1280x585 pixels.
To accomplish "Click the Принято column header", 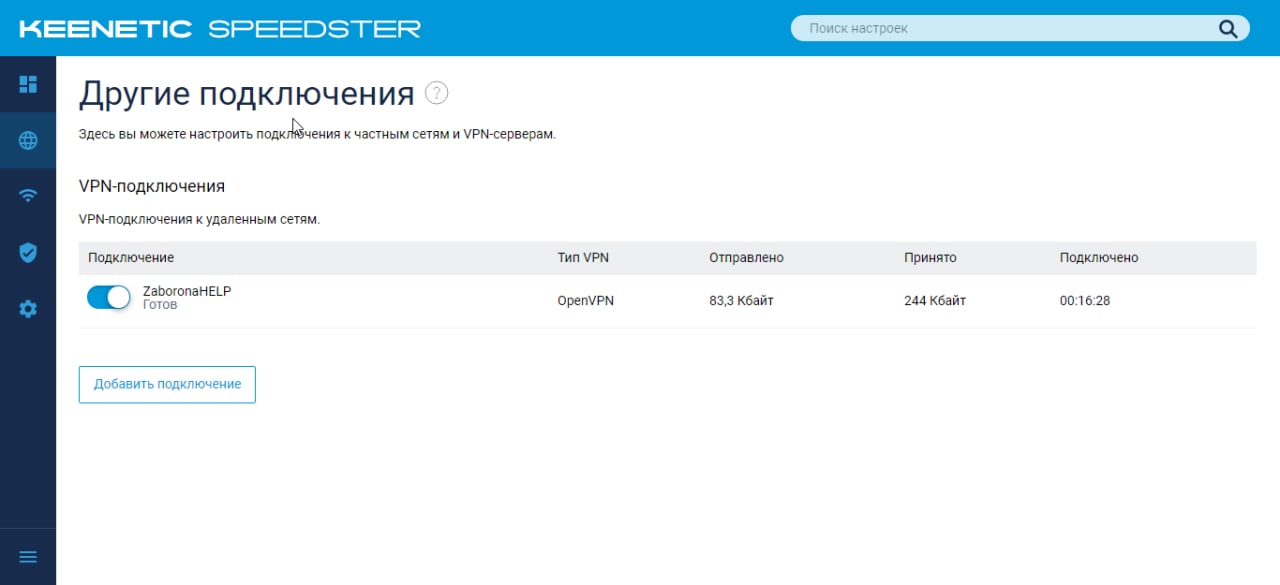I will [x=930, y=258].
